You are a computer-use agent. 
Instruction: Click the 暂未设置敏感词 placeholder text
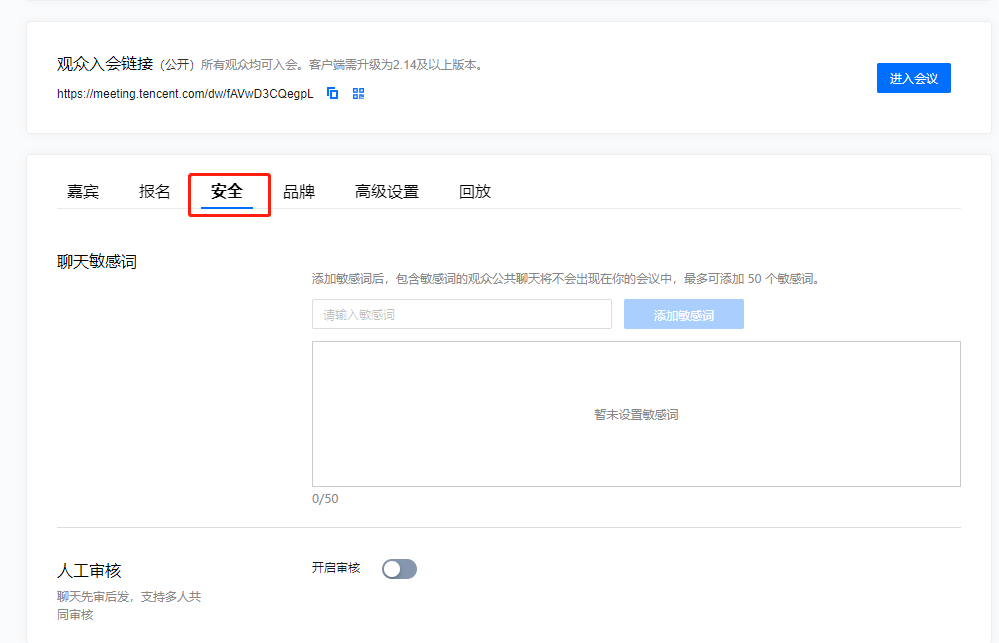[636, 415]
